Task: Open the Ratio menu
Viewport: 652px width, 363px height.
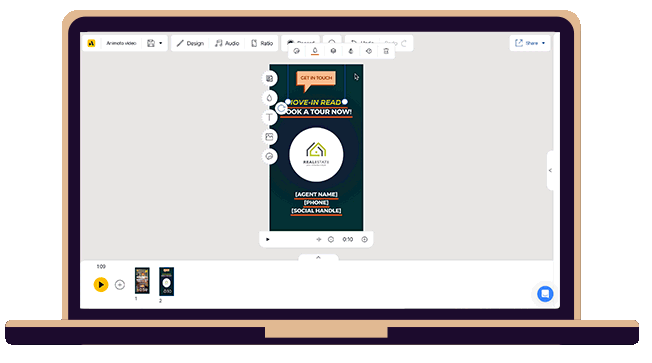Action: [262, 43]
